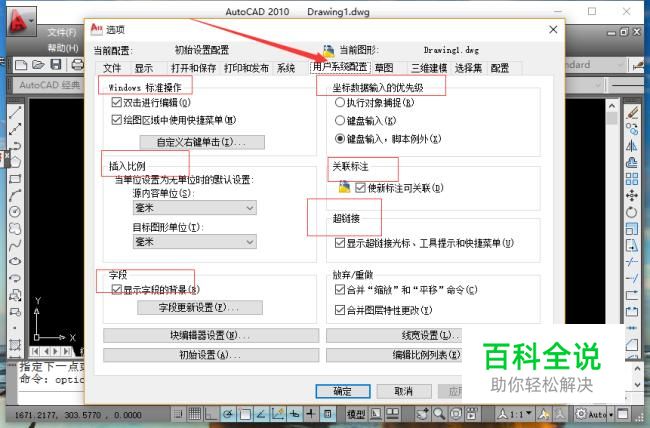Switch to 系统 tab
The image size is (650, 428).
286,68
